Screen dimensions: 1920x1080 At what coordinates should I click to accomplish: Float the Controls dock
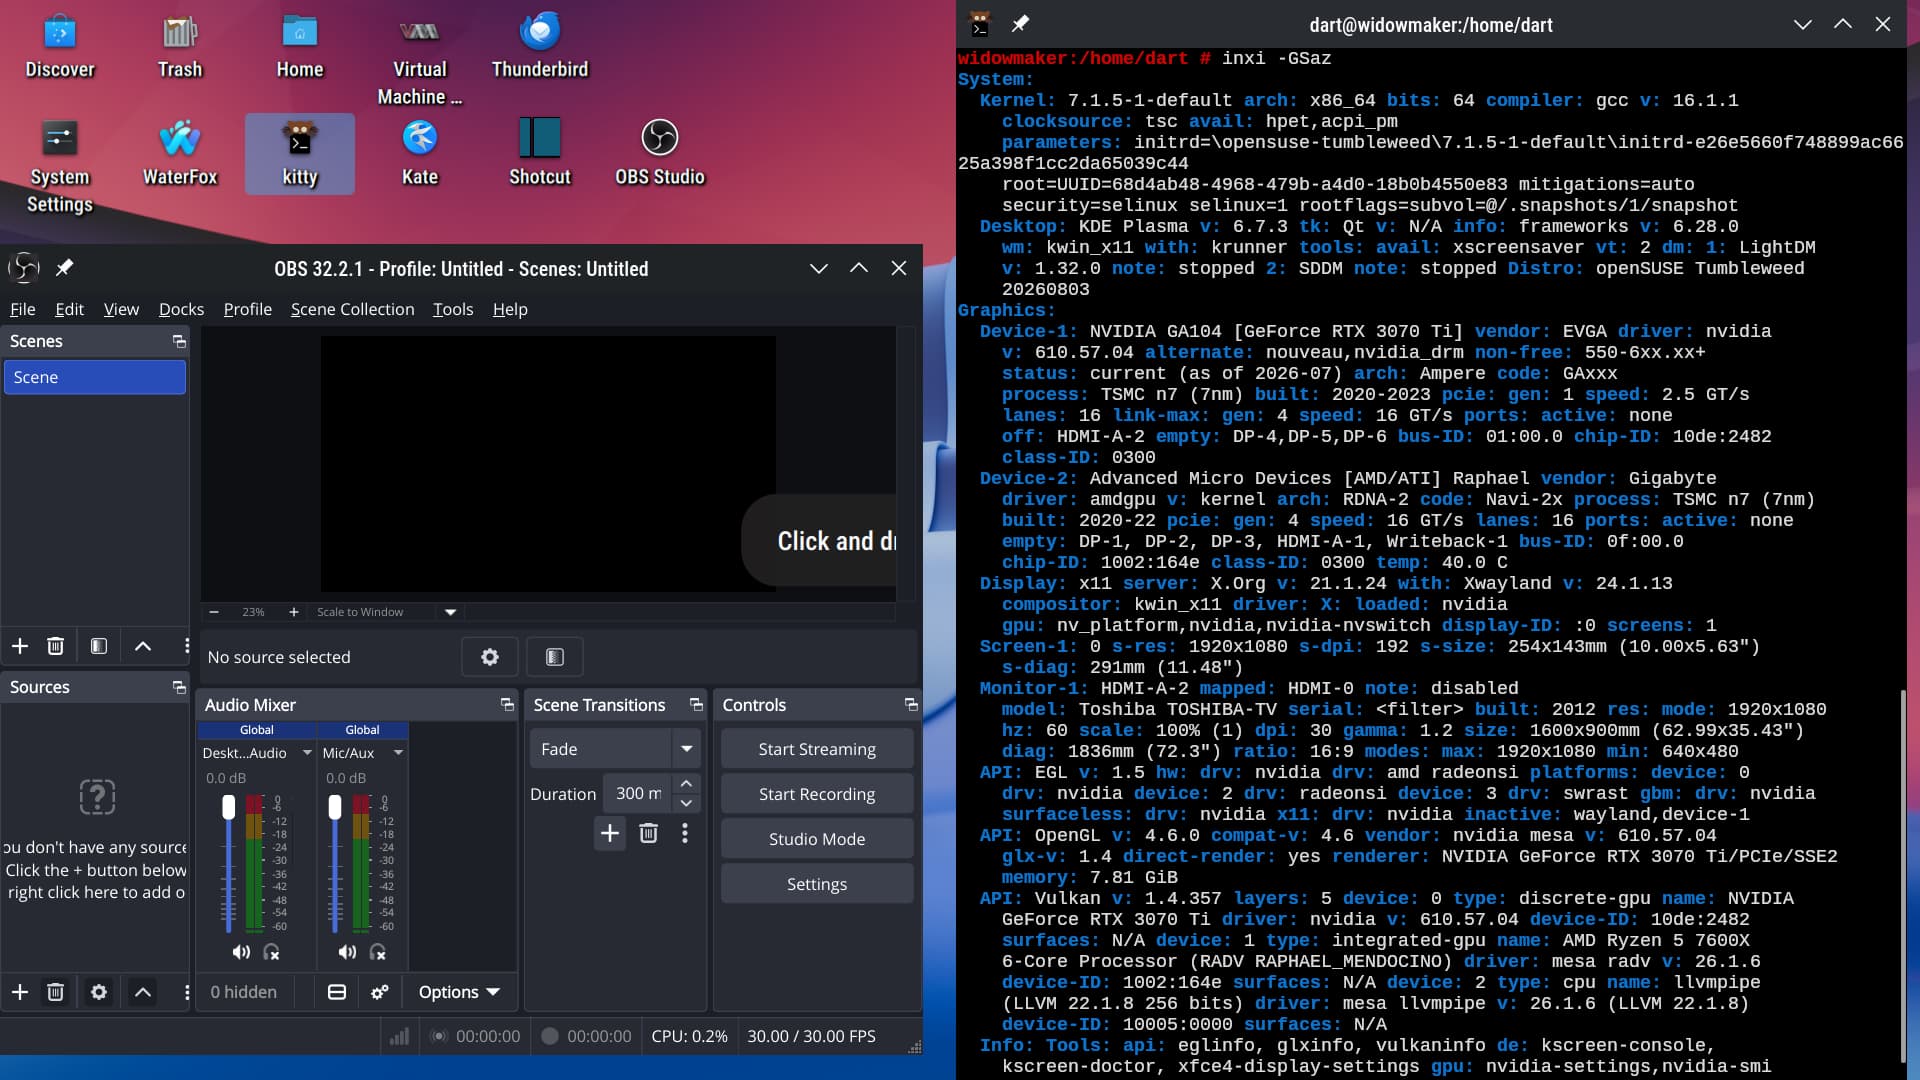coord(911,705)
